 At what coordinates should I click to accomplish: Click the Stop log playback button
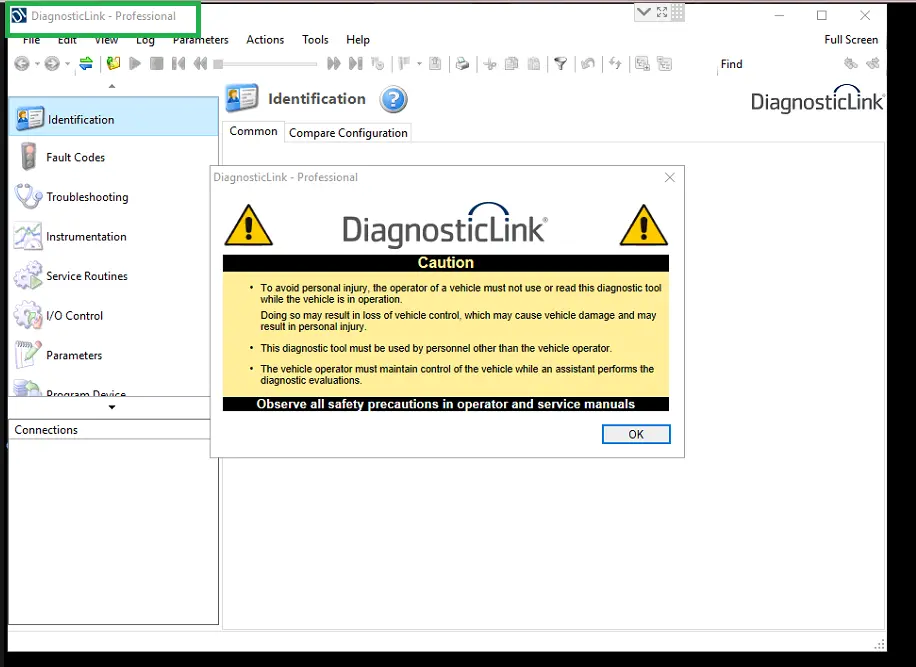click(x=157, y=63)
